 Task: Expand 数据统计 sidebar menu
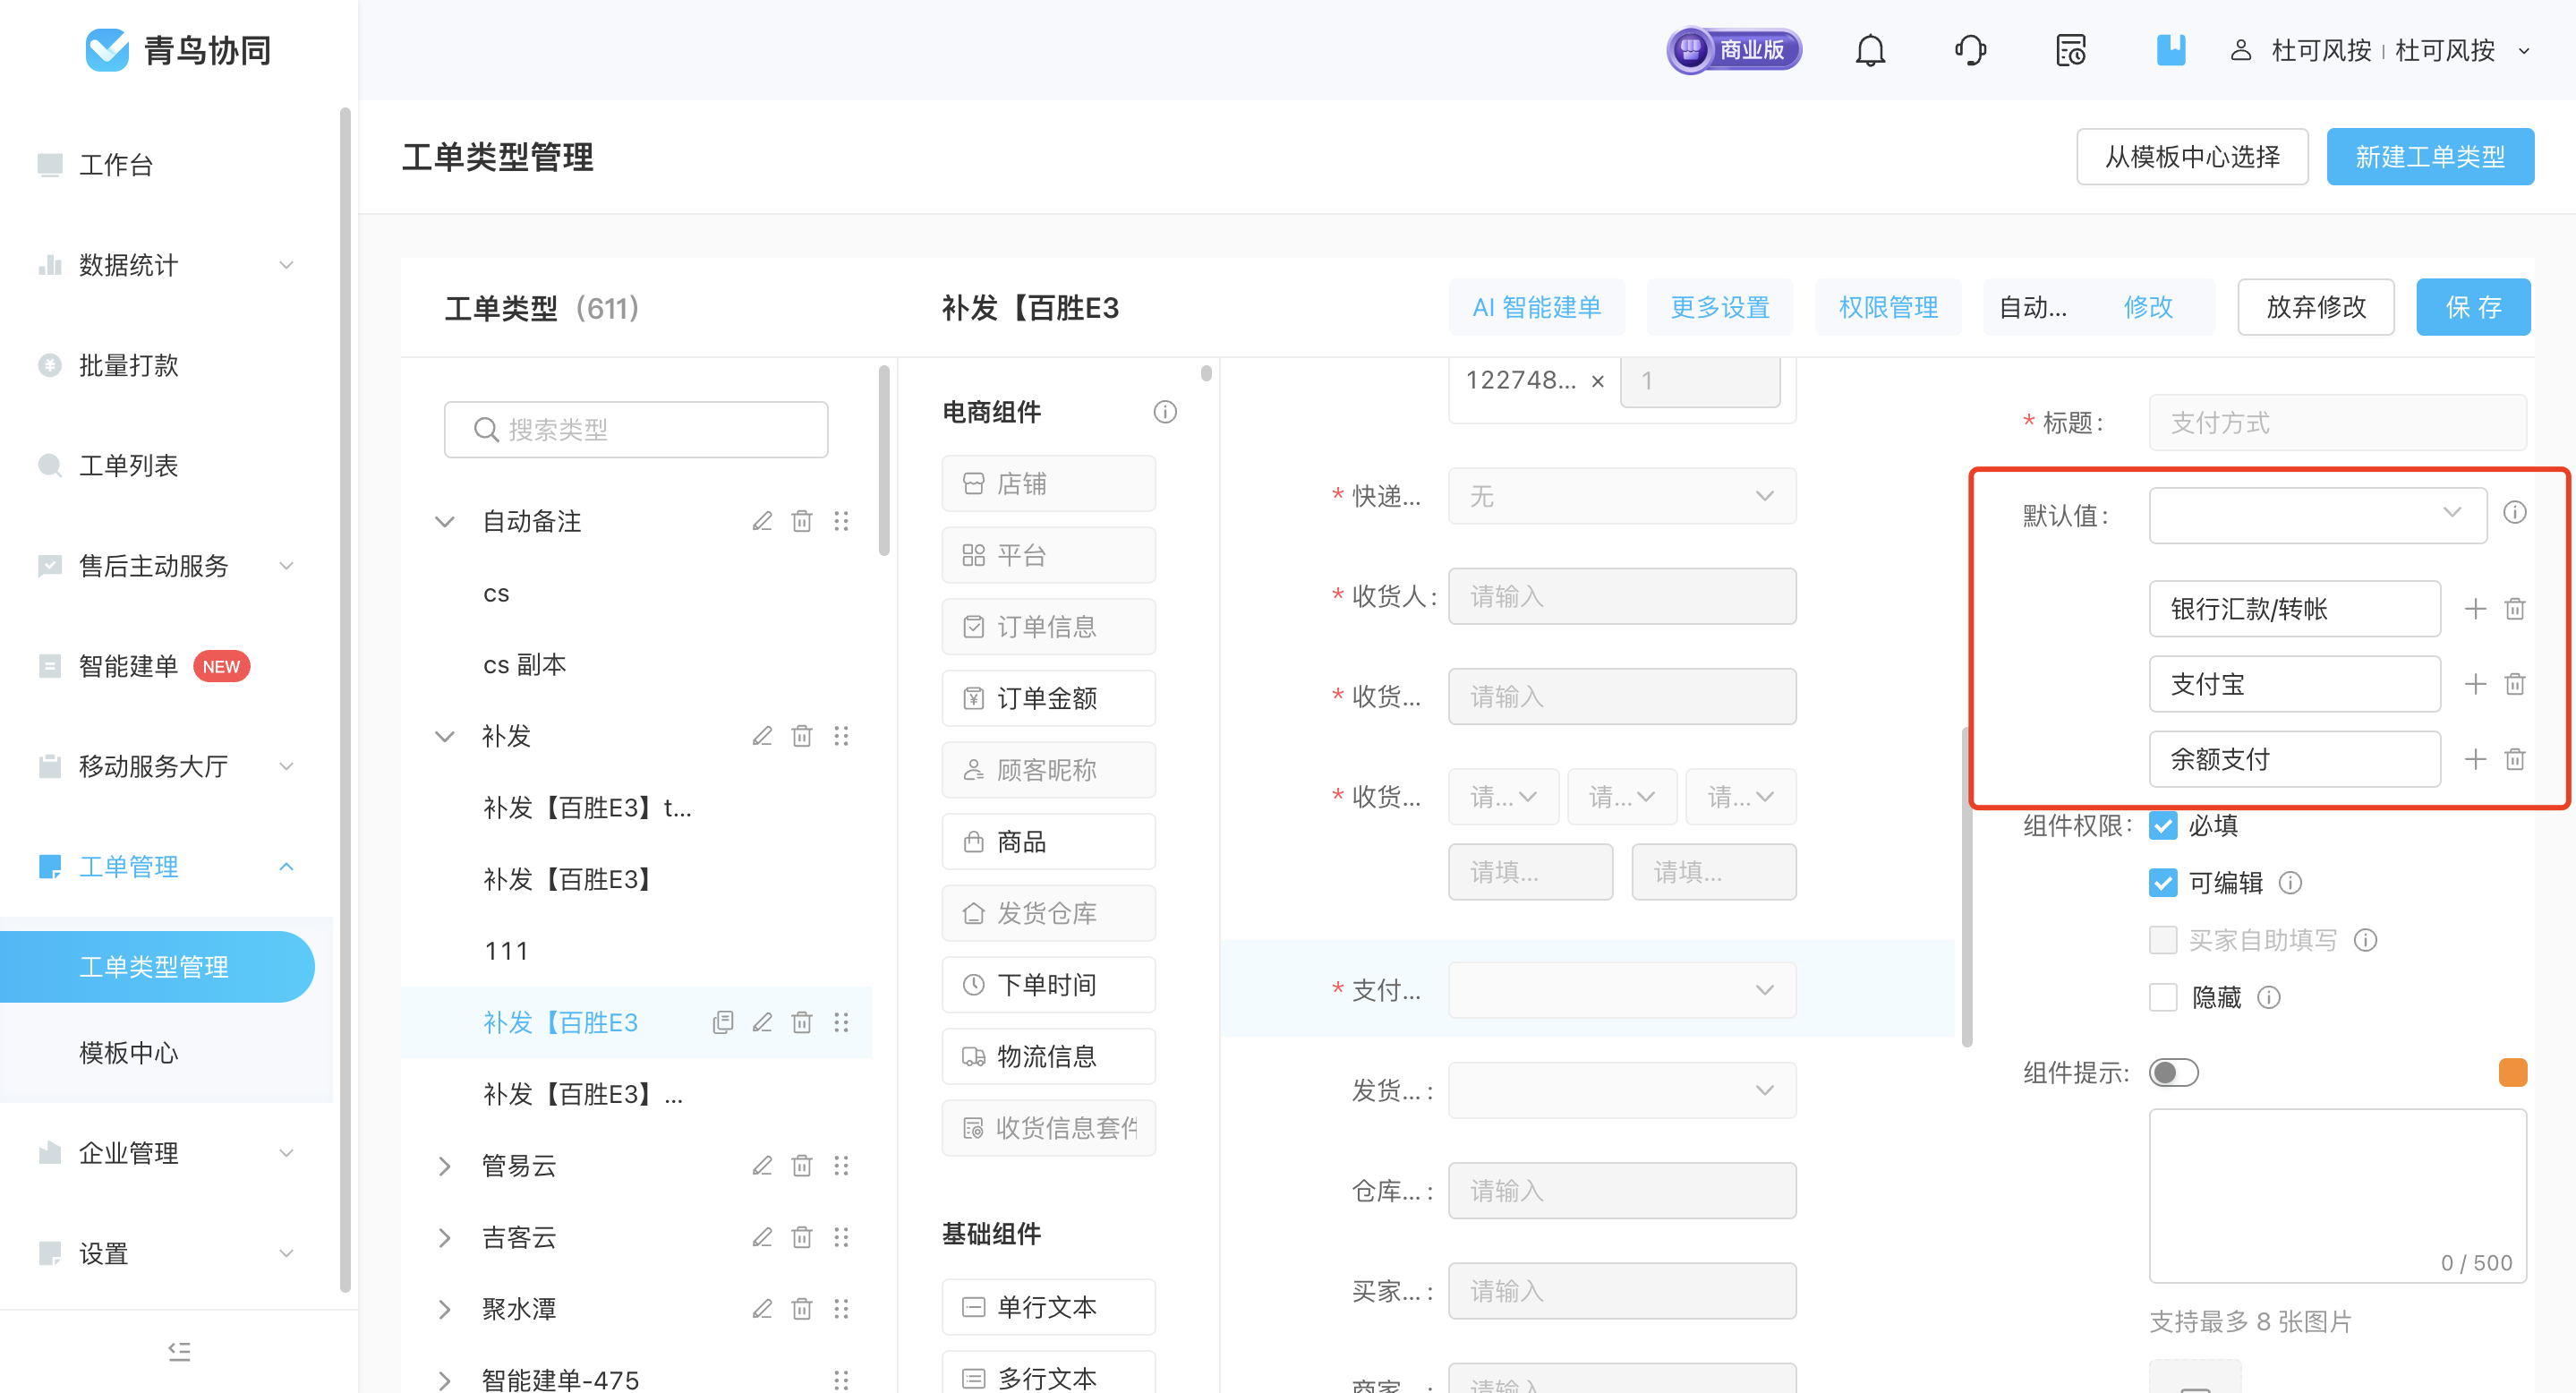(166, 265)
